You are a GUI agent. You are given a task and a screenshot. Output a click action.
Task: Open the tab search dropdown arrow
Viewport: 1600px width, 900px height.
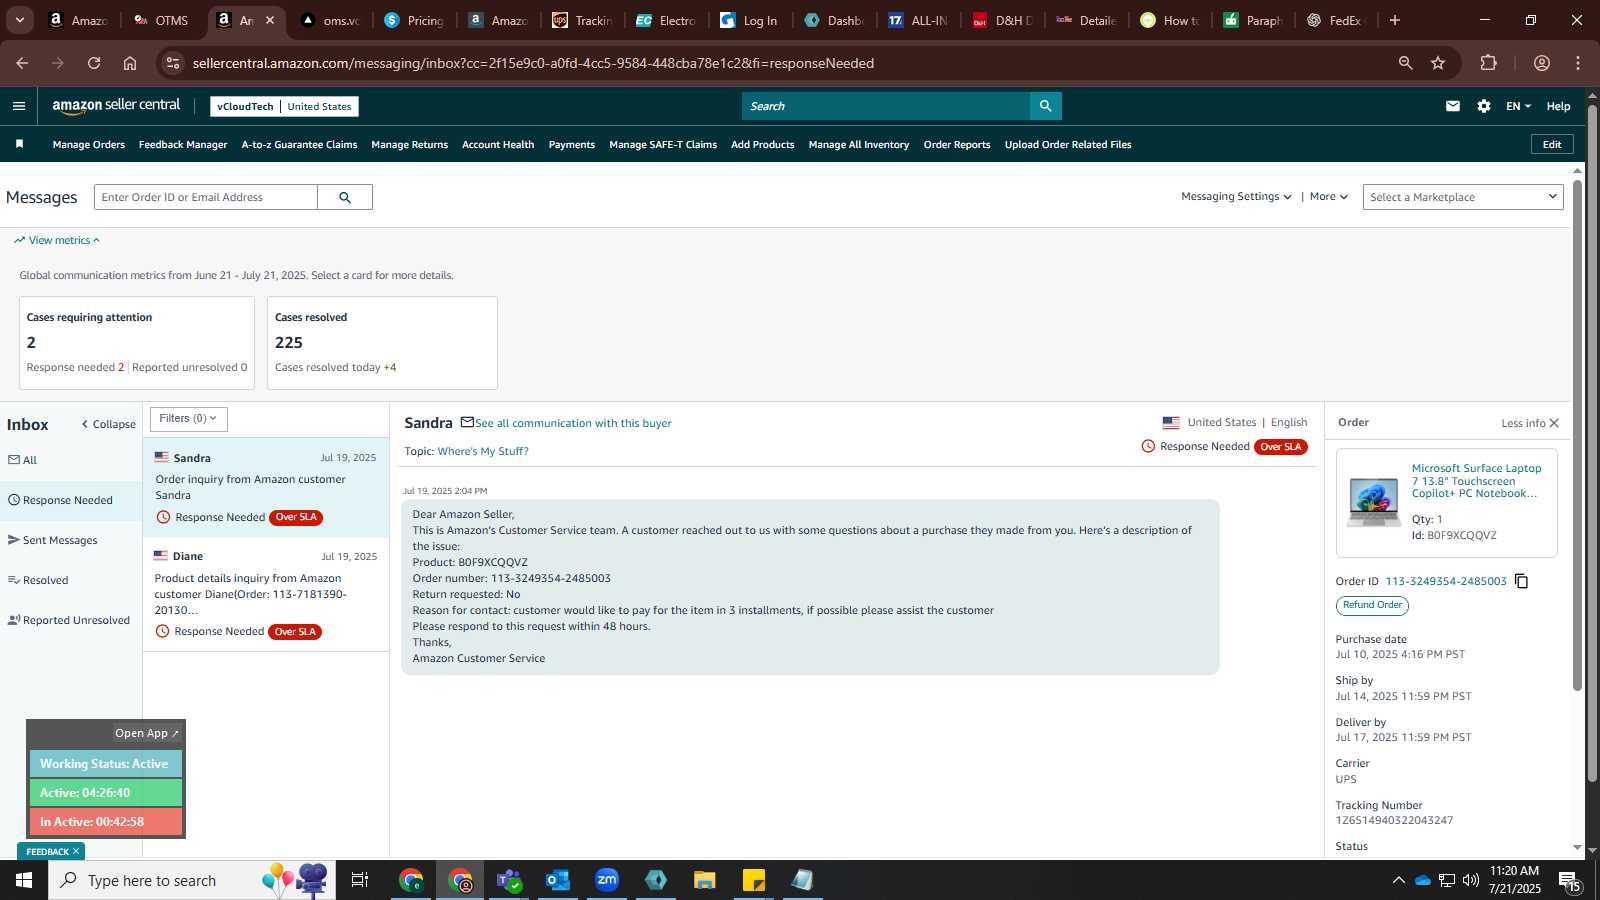click(x=19, y=20)
